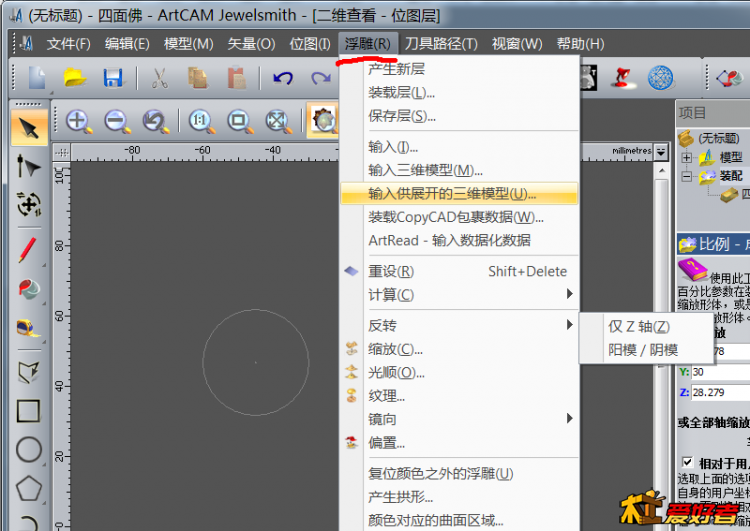Choose 缩放(C) menu entry
Screen dimensions: 750x531
click(459, 349)
